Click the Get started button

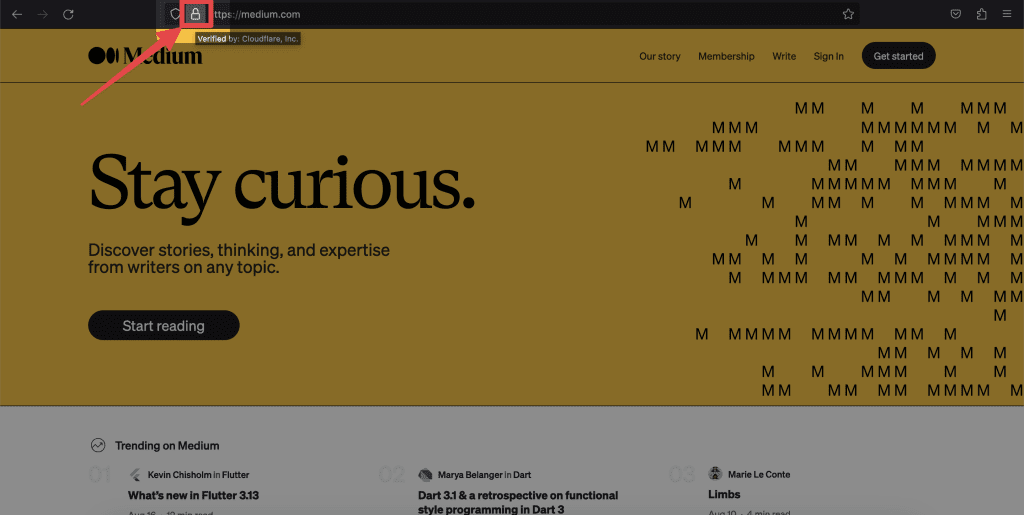pos(899,55)
